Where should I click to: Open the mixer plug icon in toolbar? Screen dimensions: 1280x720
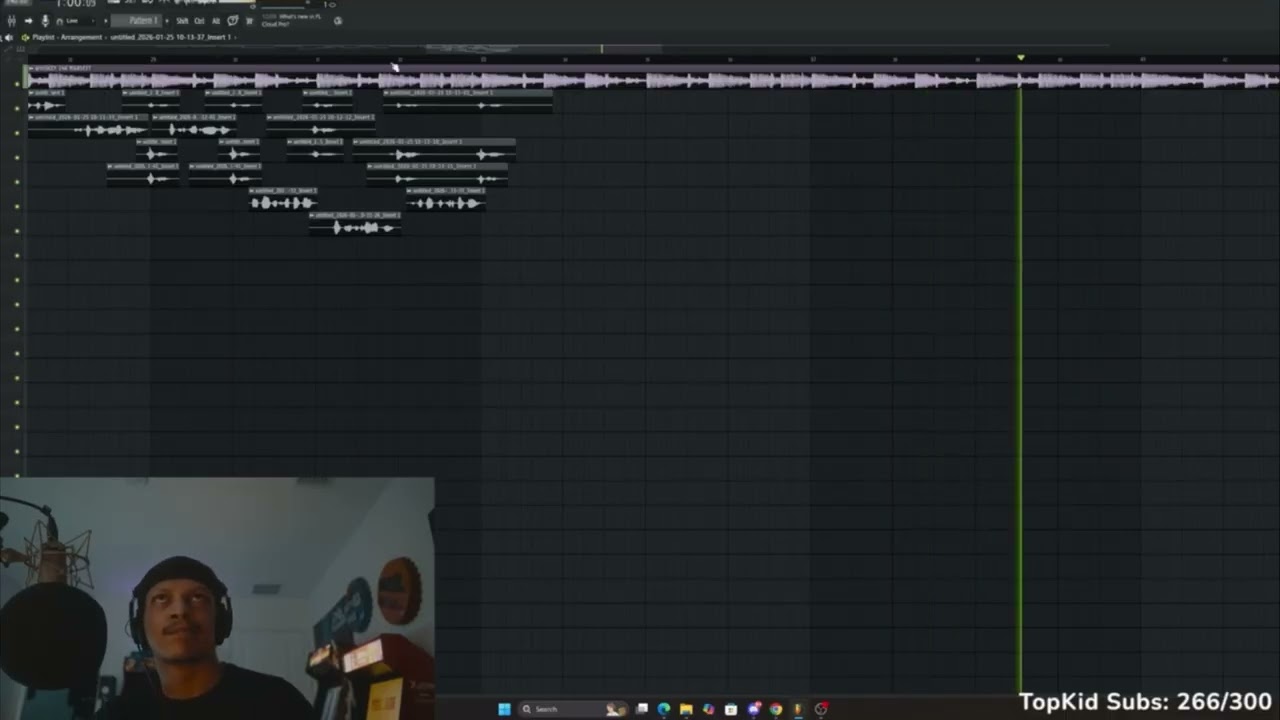(12, 21)
